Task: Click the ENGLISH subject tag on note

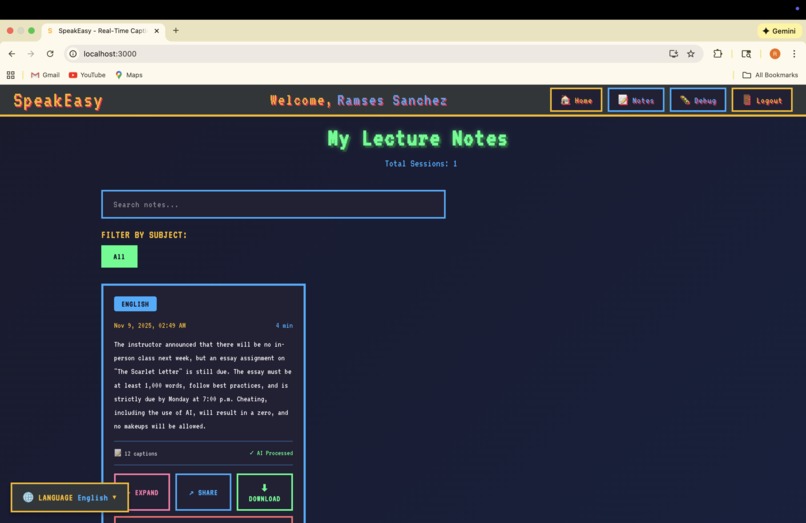Action: coord(135,304)
